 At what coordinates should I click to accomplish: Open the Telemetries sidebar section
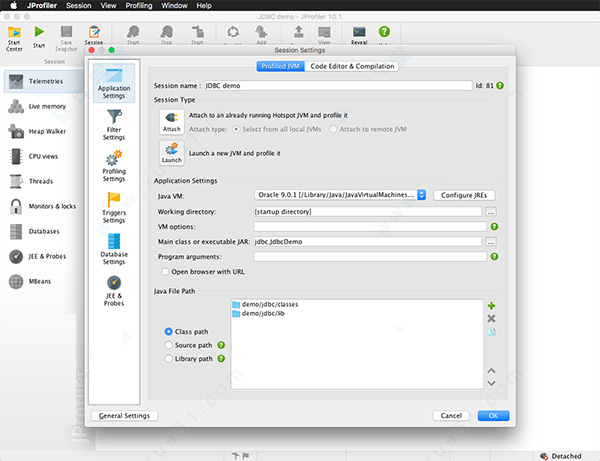tap(44, 81)
